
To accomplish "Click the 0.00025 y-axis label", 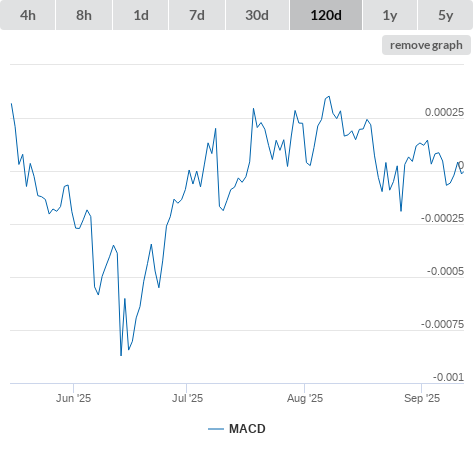I will coord(444,112).
